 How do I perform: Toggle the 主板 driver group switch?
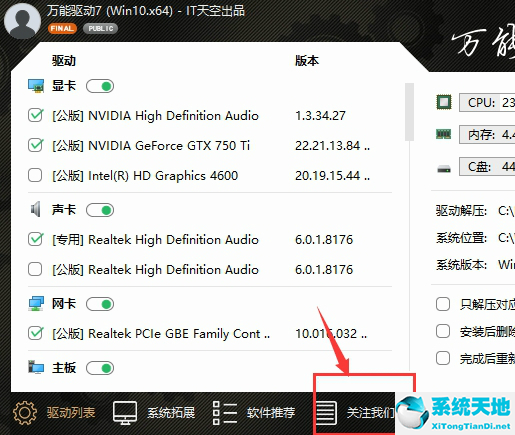point(100,368)
